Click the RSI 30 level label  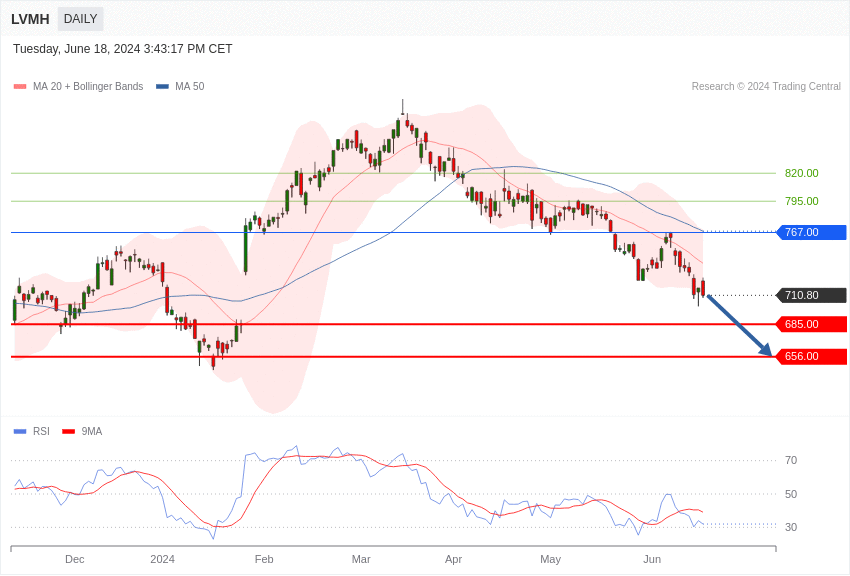791,527
